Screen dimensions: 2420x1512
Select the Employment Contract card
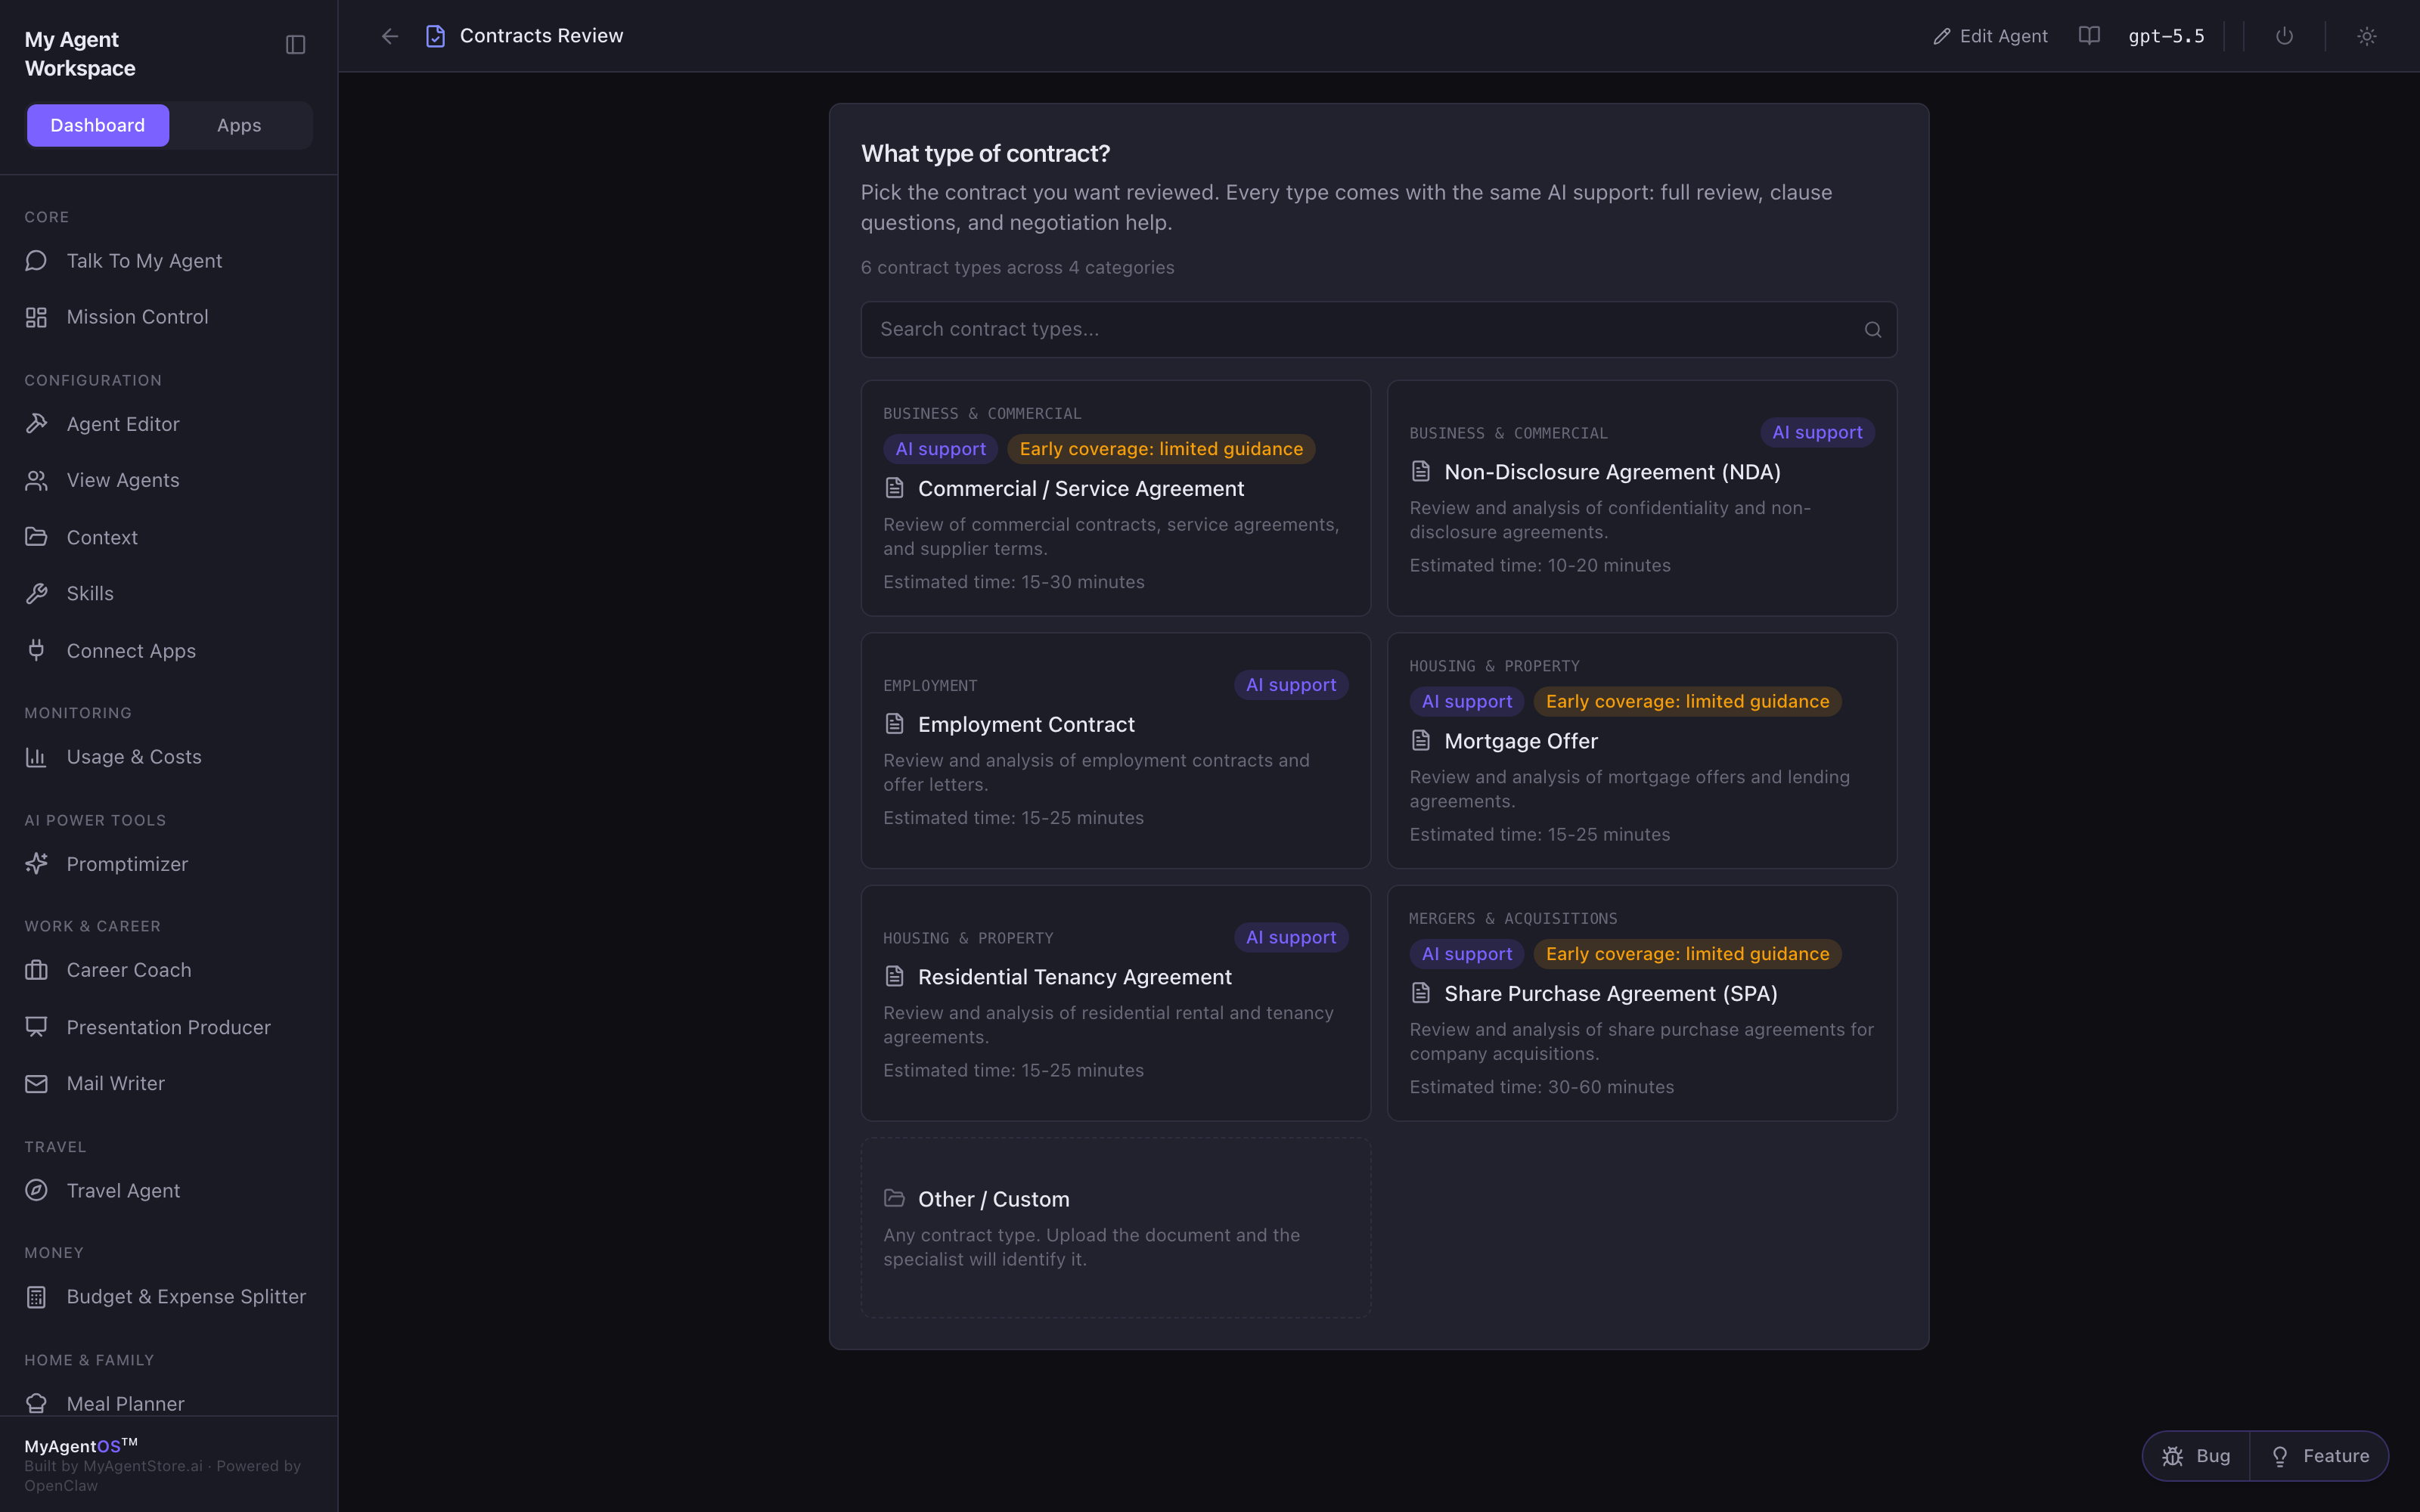pos(1115,750)
